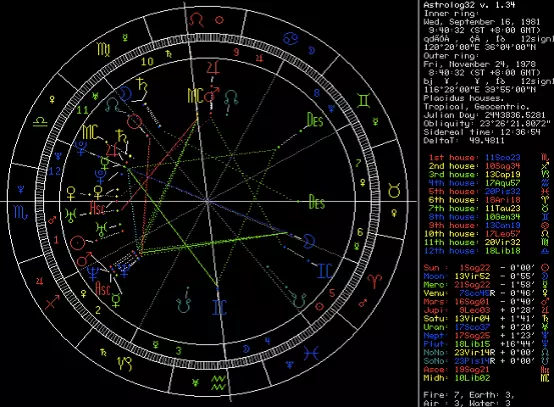The image size is (554, 407).
Task: Click the red Leo glyph on outer zodiac ring
Action: 196,20
